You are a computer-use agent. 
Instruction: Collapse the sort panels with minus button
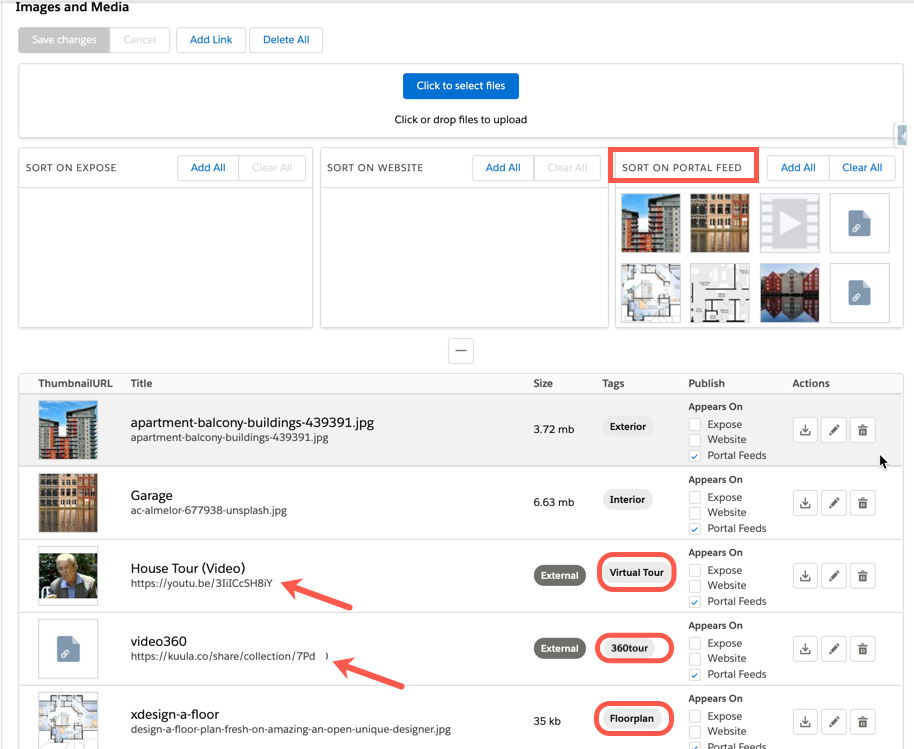coord(460,351)
